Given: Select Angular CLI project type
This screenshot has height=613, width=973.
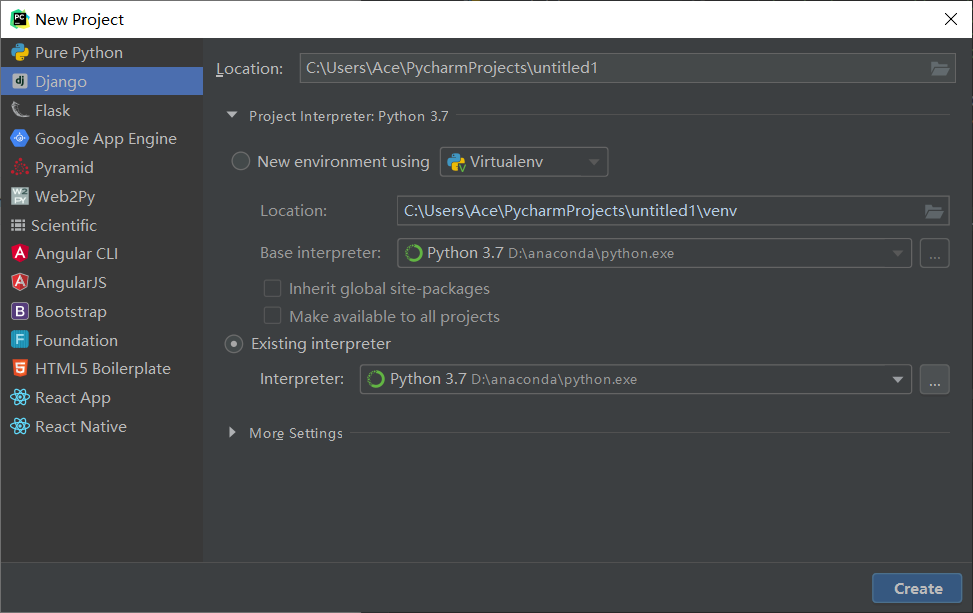Looking at the screenshot, I should 102,253.
